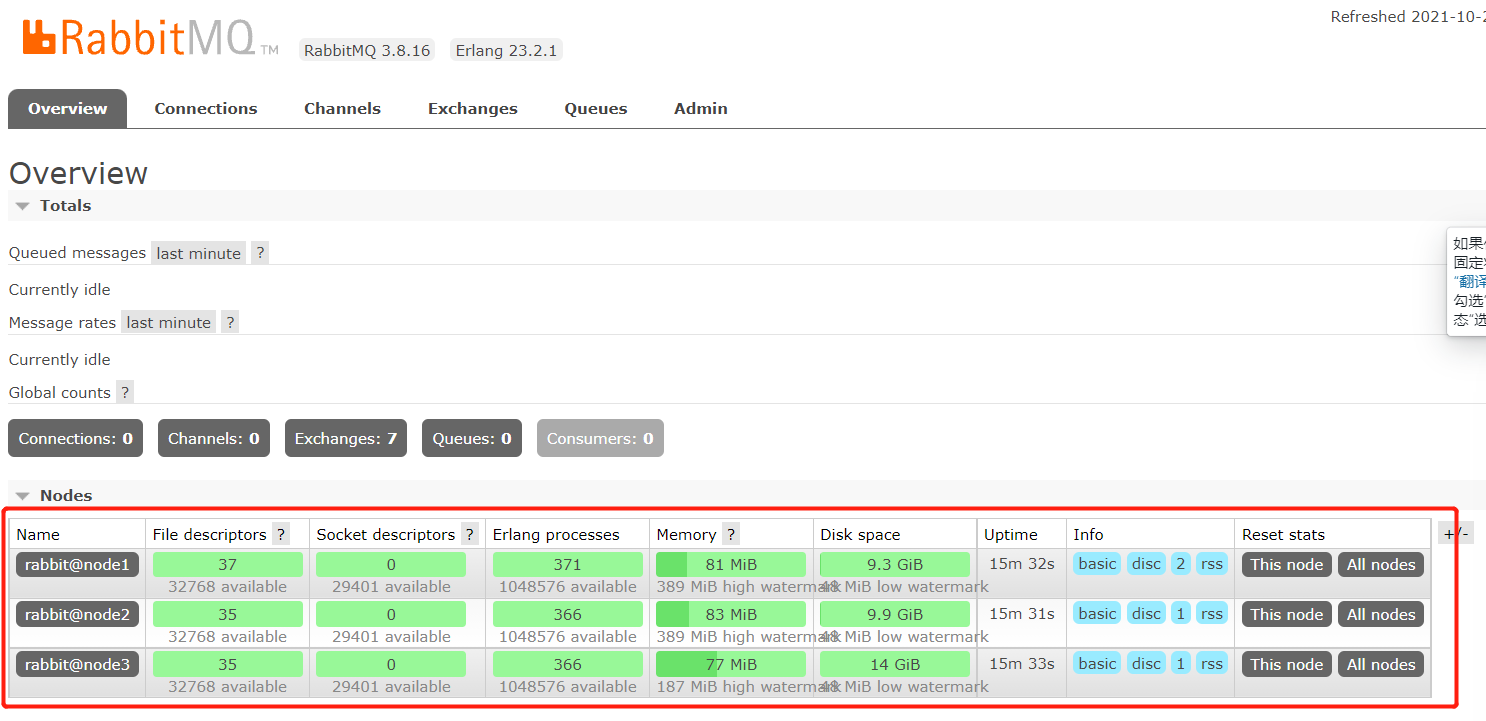Viewport: 1486px width, 721px height.
Task: Reset stats for All nodes in rabbit@node3 row
Action: click(x=1381, y=664)
